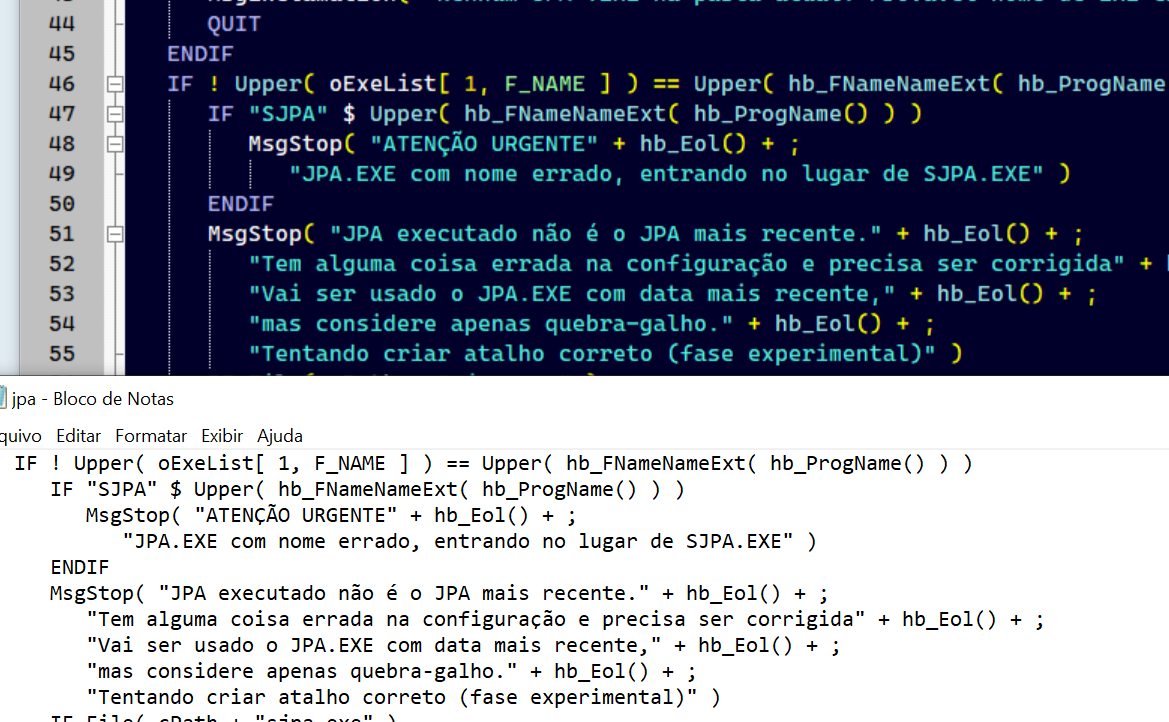Click the ENDIF keyword on line 45

(200, 54)
